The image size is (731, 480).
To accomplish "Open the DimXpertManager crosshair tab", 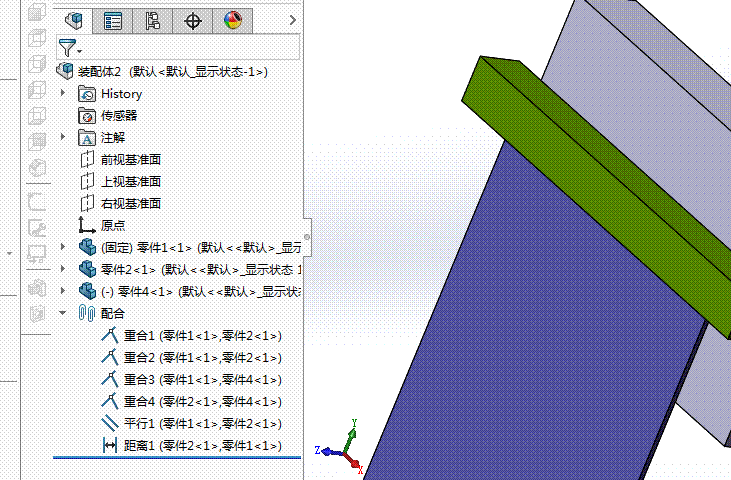I will (193, 20).
